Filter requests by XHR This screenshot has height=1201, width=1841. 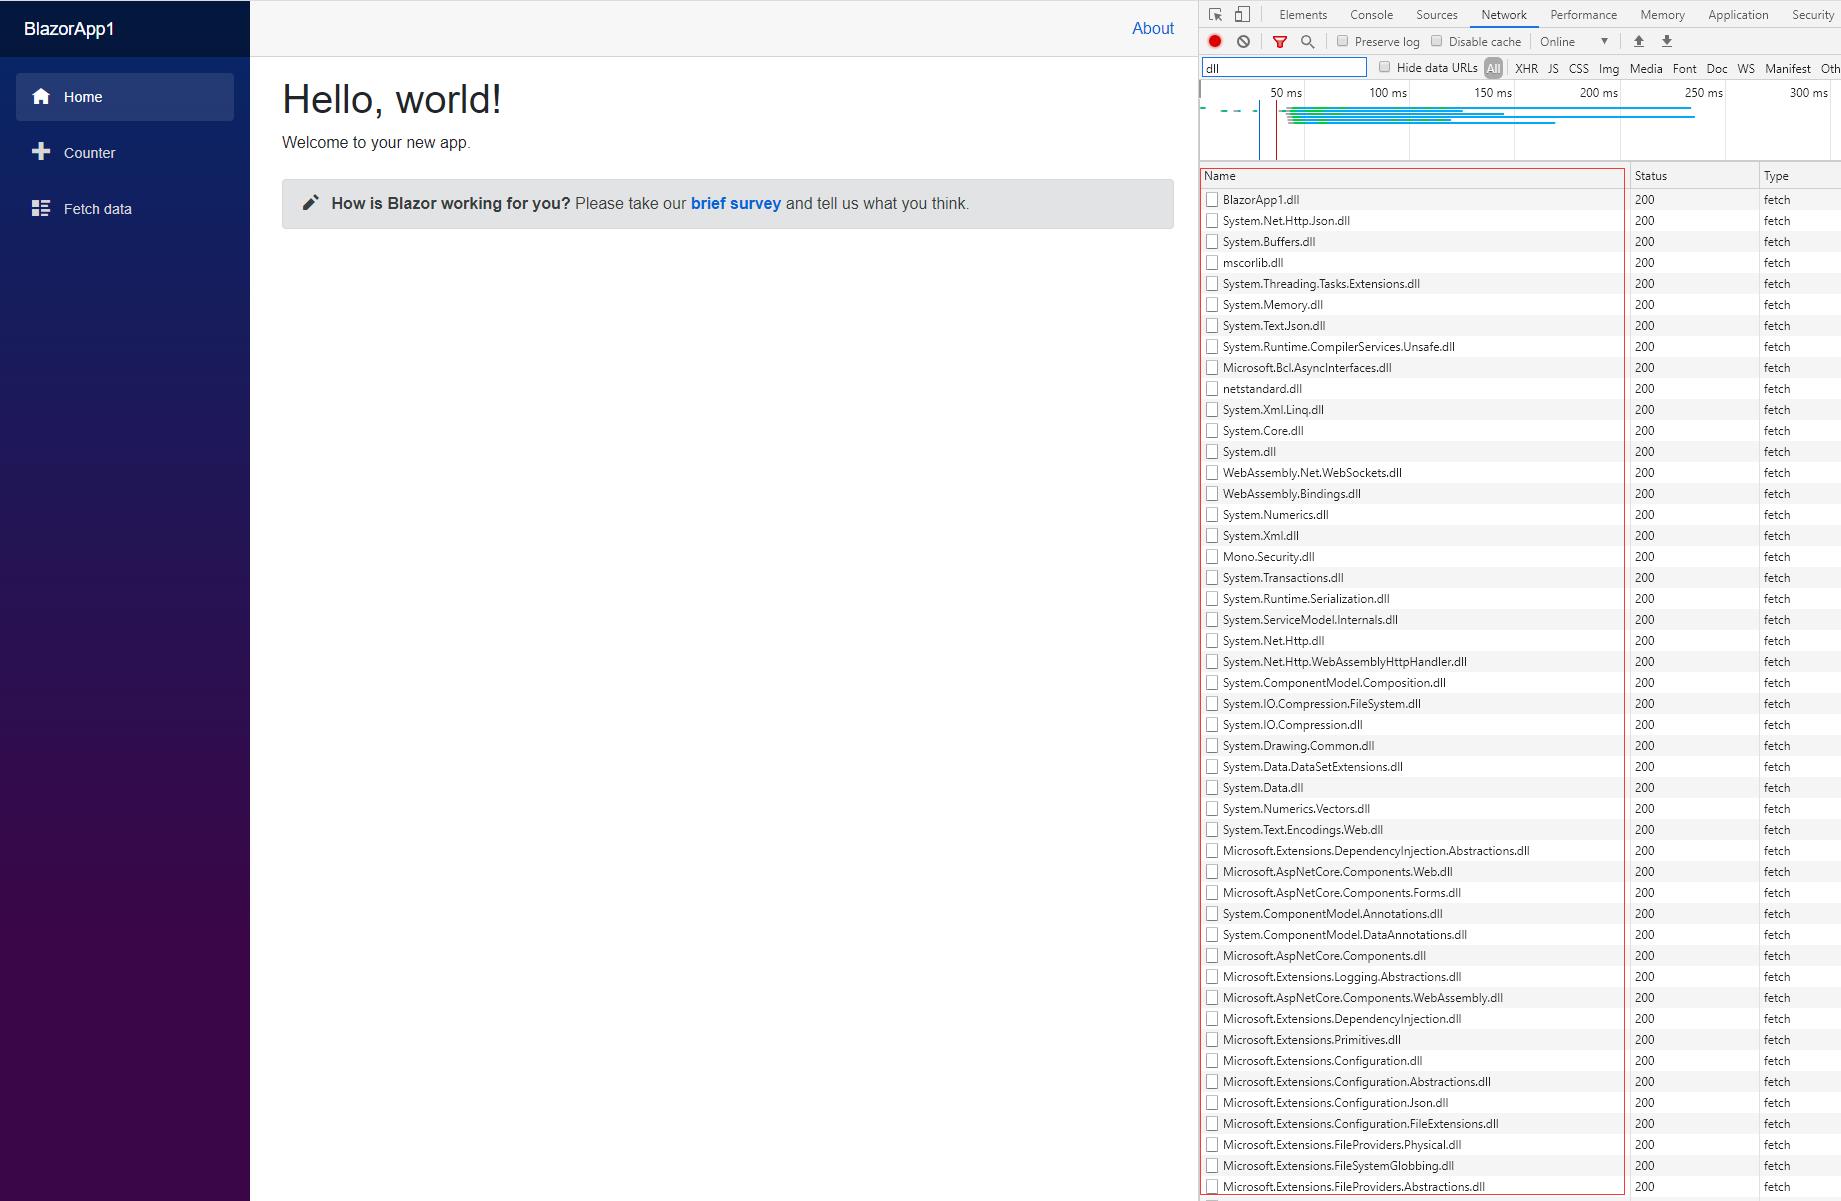[x=1526, y=68]
